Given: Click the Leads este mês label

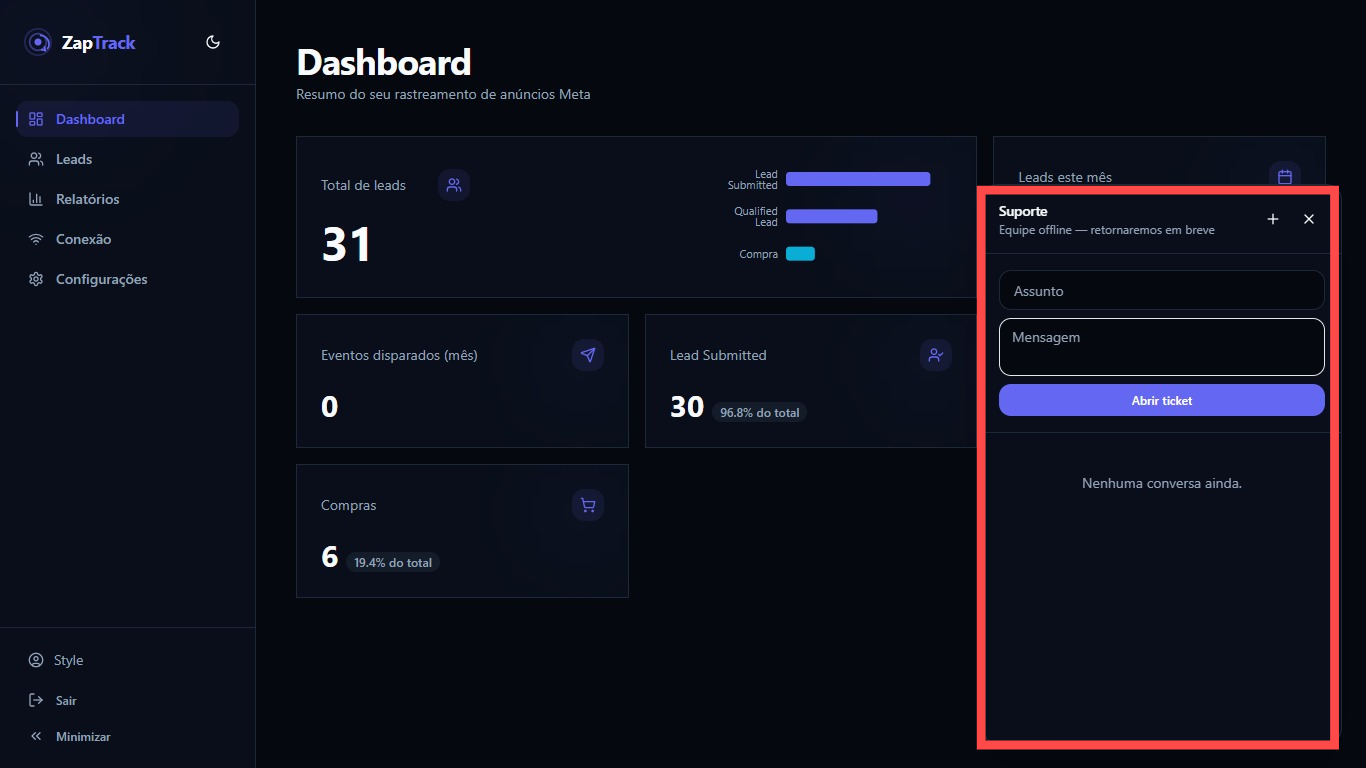Looking at the screenshot, I should coord(1065,177).
